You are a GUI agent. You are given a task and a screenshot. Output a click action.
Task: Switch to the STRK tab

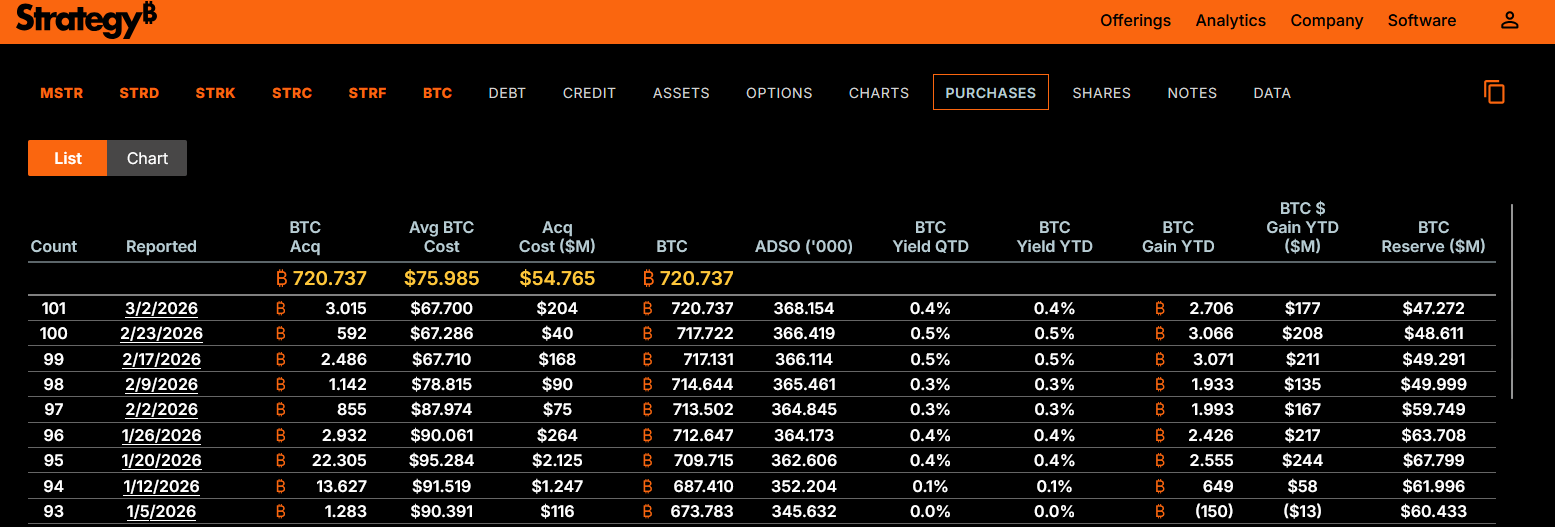click(215, 93)
